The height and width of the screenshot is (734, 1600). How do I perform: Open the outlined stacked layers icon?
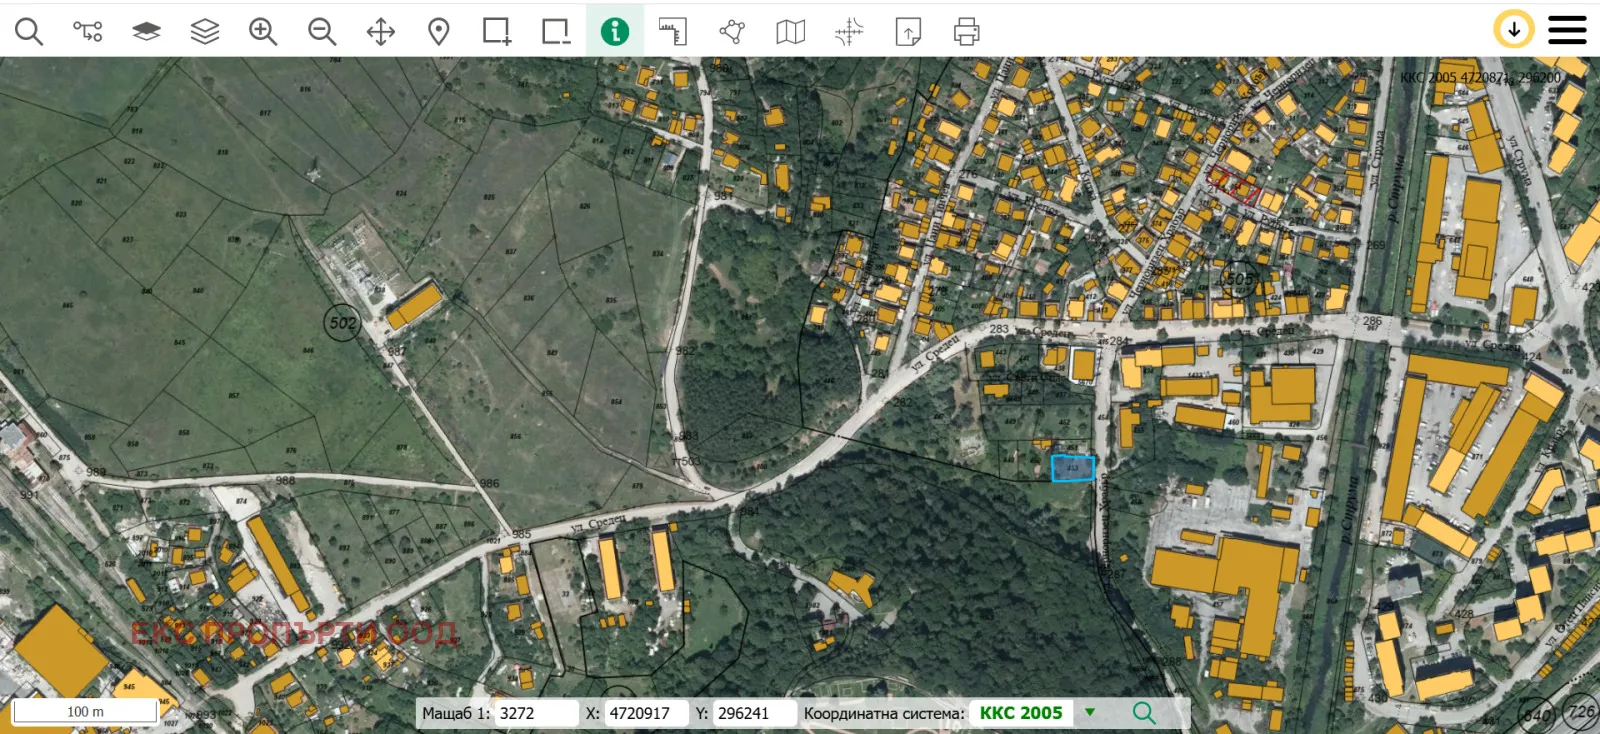click(x=205, y=32)
